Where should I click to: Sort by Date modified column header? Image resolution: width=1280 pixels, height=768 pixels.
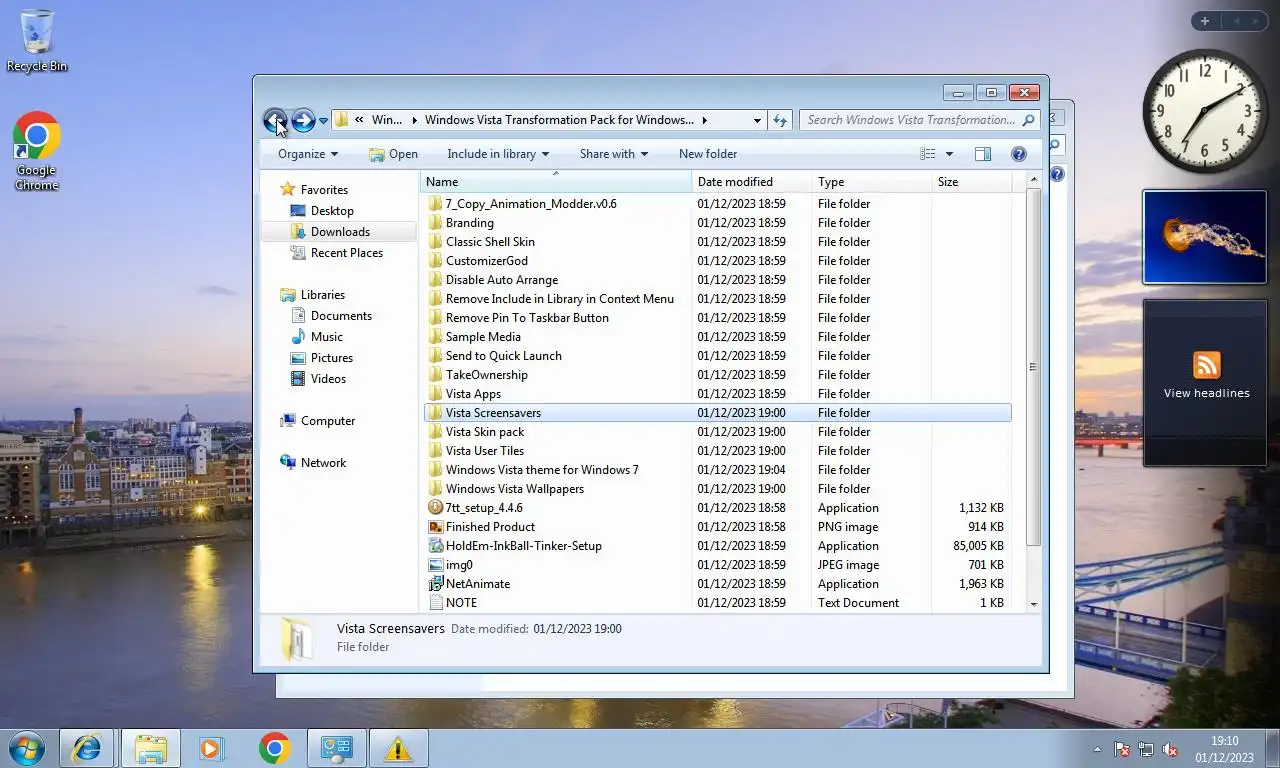(x=751, y=182)
